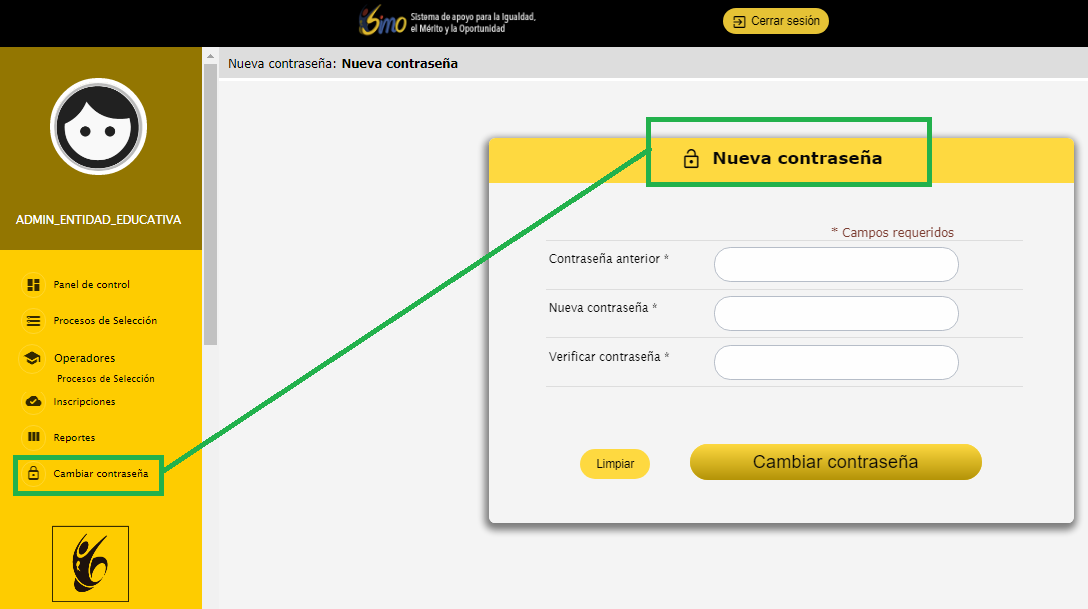The height and width of the screenshot is (609, 1088).
Task: Open the Reportes menu entry
Action: [x=74, y=438]
